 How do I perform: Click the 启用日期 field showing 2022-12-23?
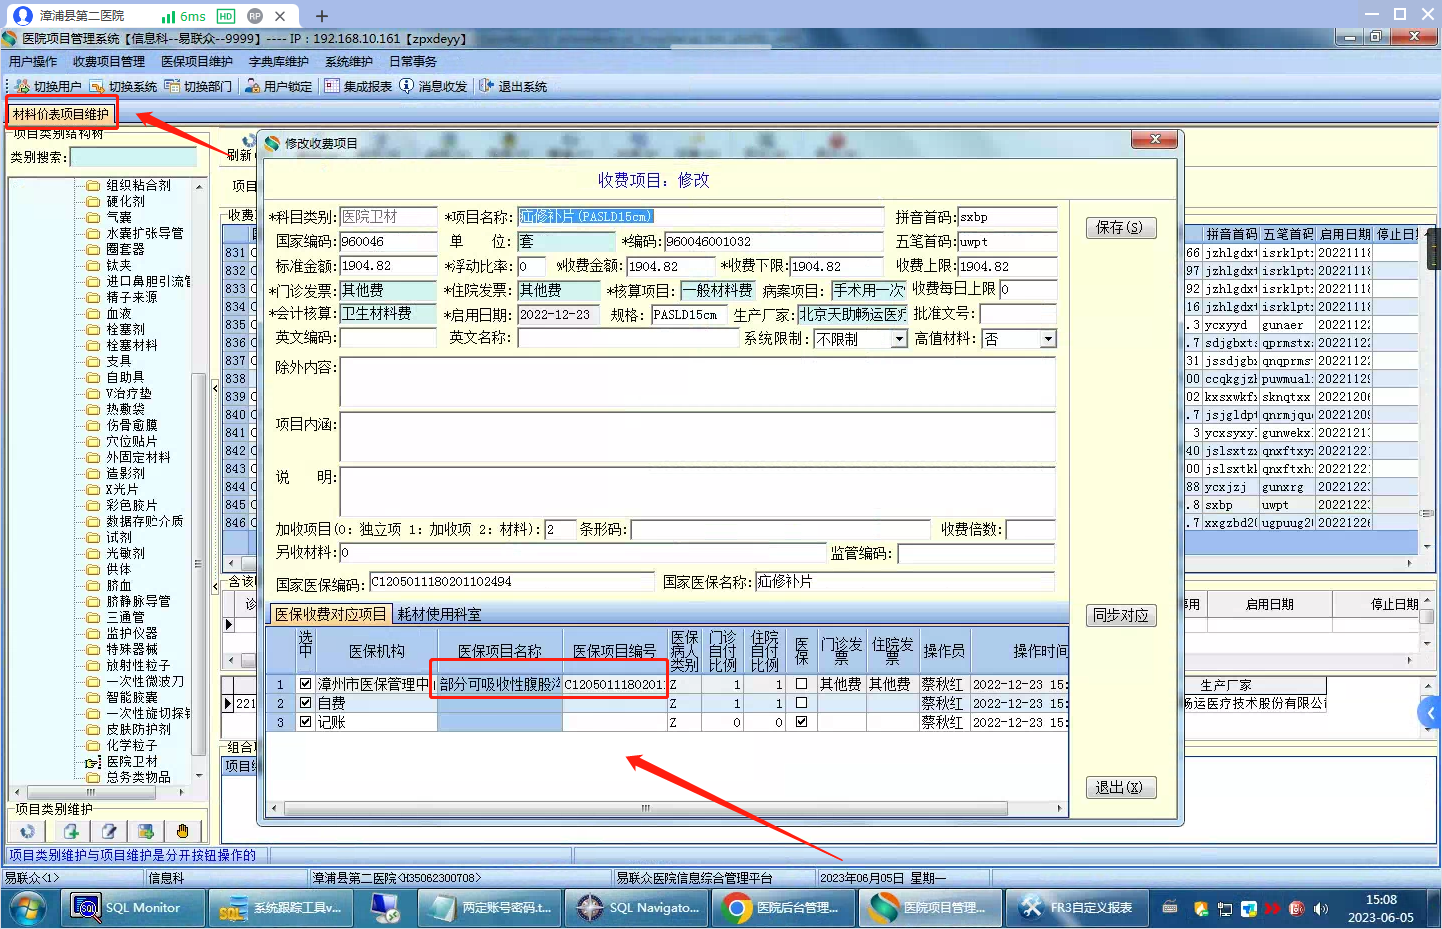click(x=560, y=315)
